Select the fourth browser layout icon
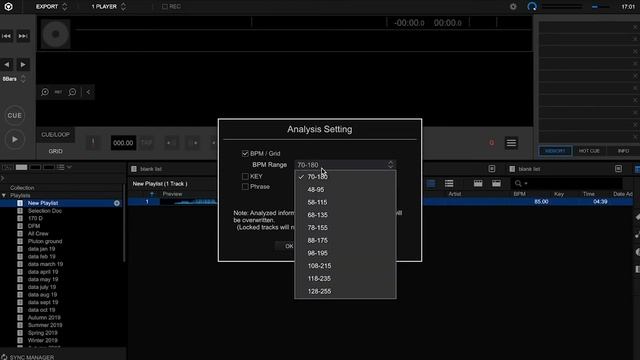 49,167
